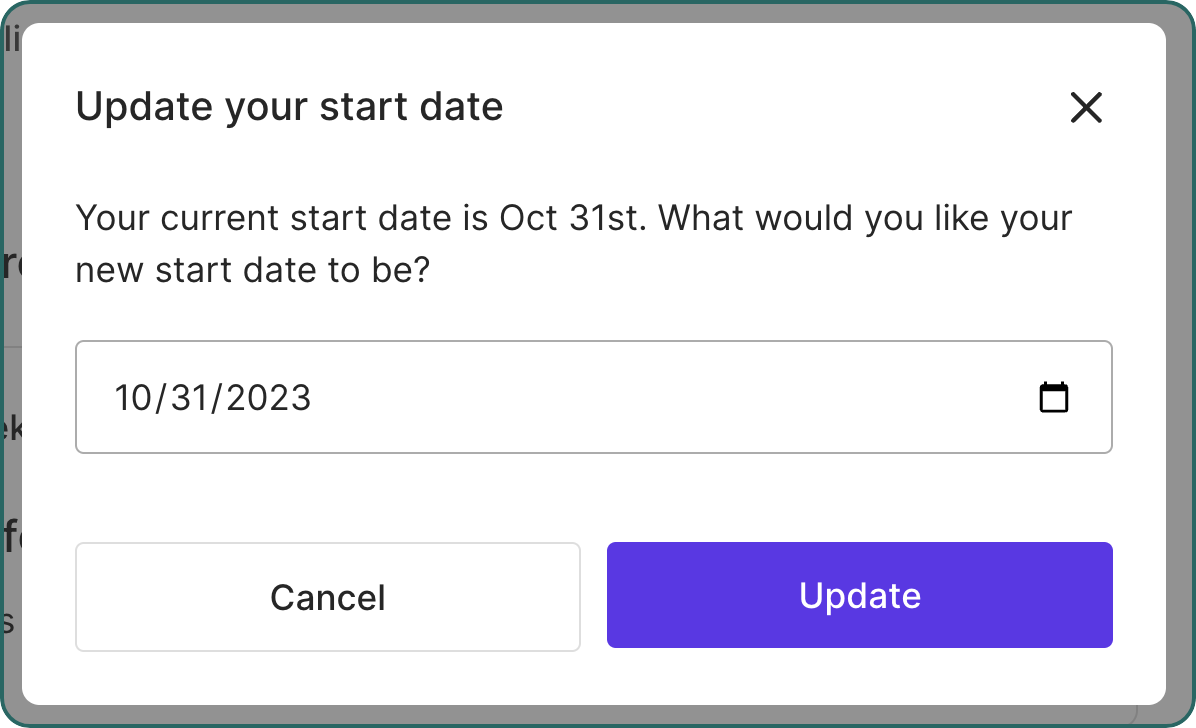Click the dimmed backdrop below the dialog
The height and width of the screenshot is (728, 1196).
pos(598,716)
